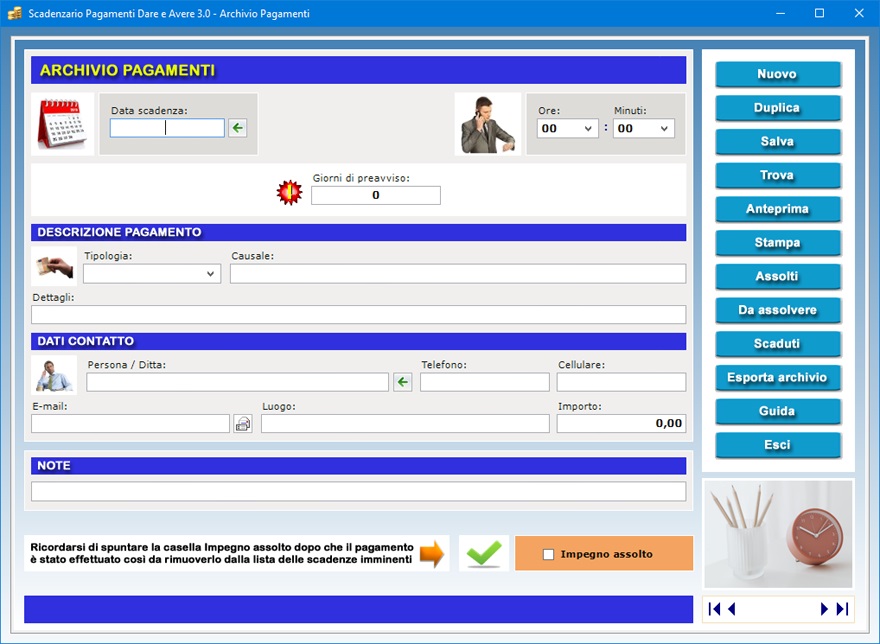Click the Ricordarsi di spuntare reminder text

pyautogui.click(x=222, y=554)
